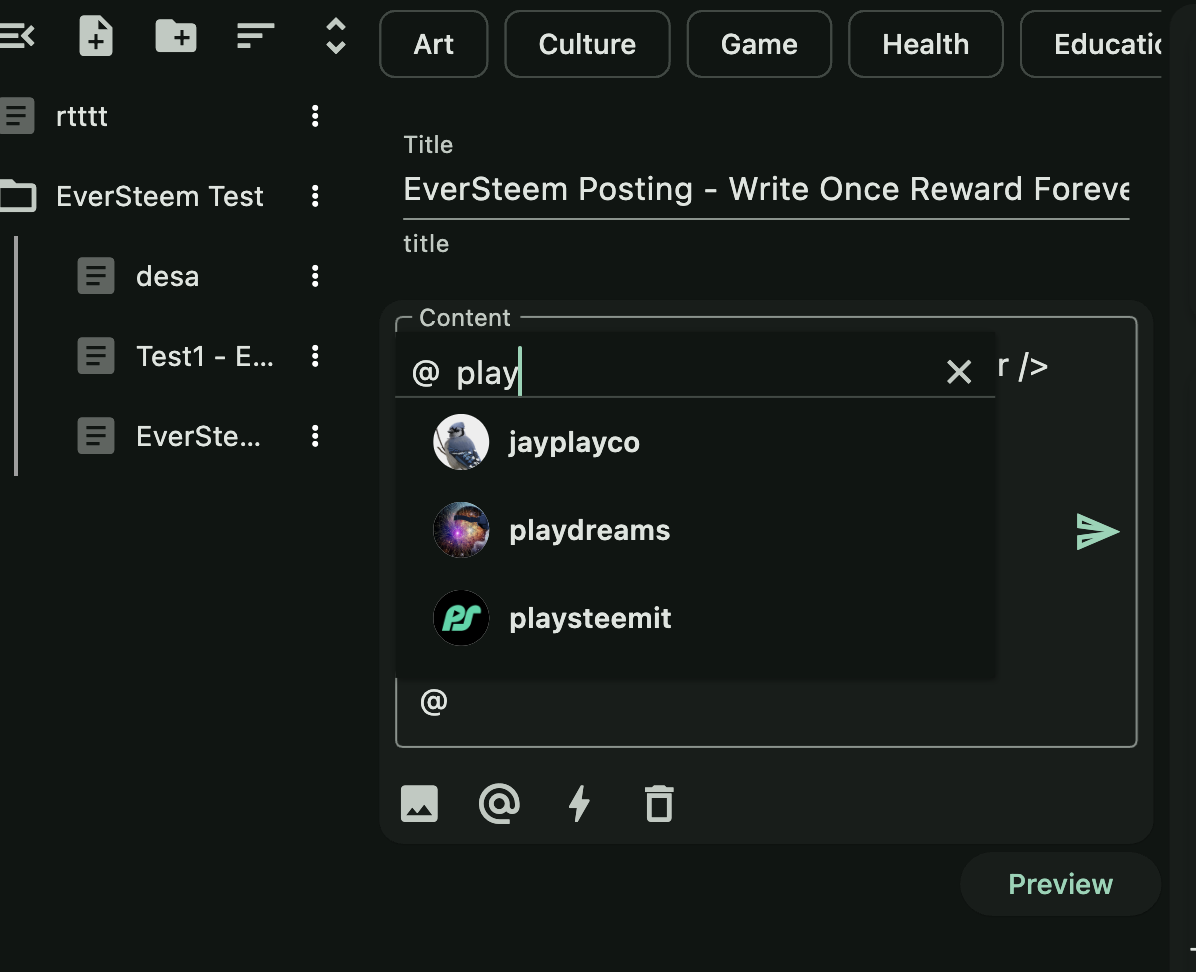Delete content using the trash icon

660,803
